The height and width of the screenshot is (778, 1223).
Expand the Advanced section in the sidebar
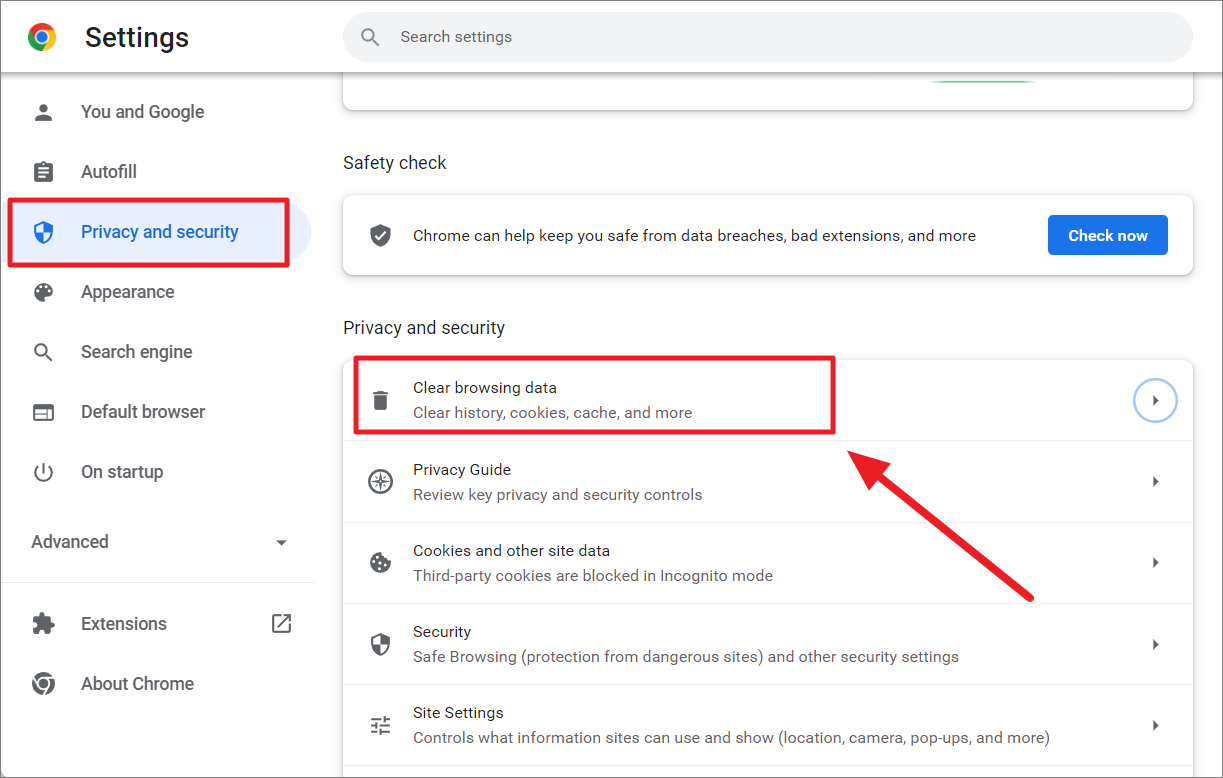coord(160,542)
